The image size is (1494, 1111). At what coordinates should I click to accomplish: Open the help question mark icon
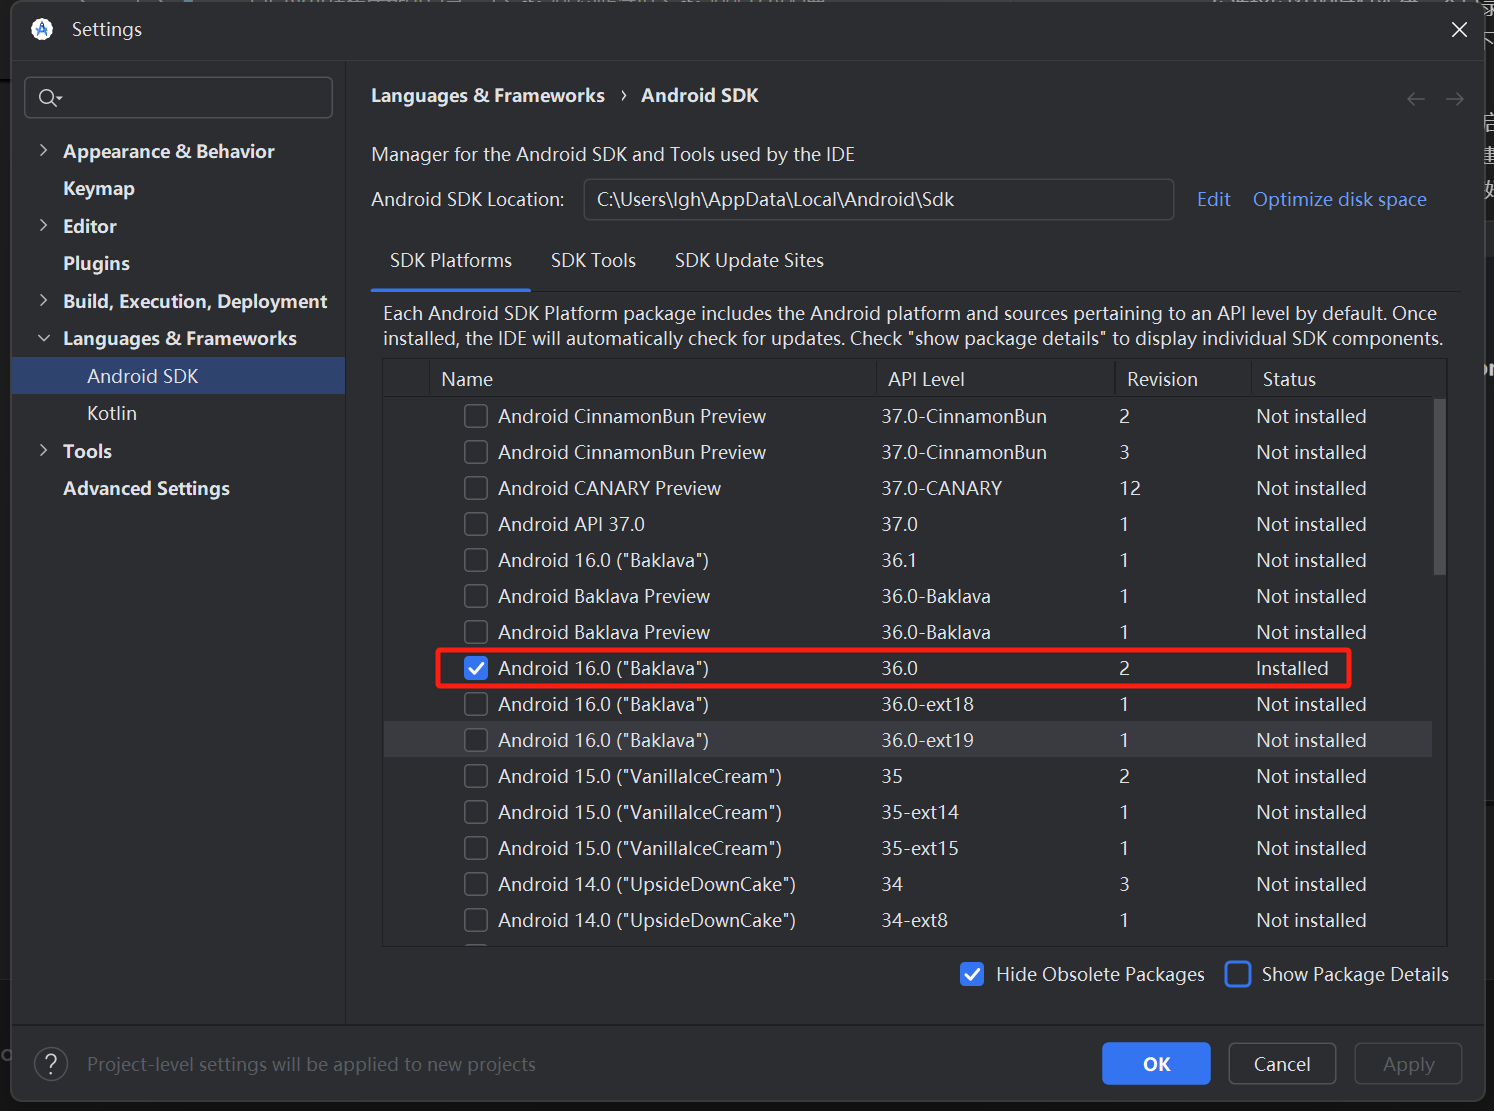coord(51,1064)
